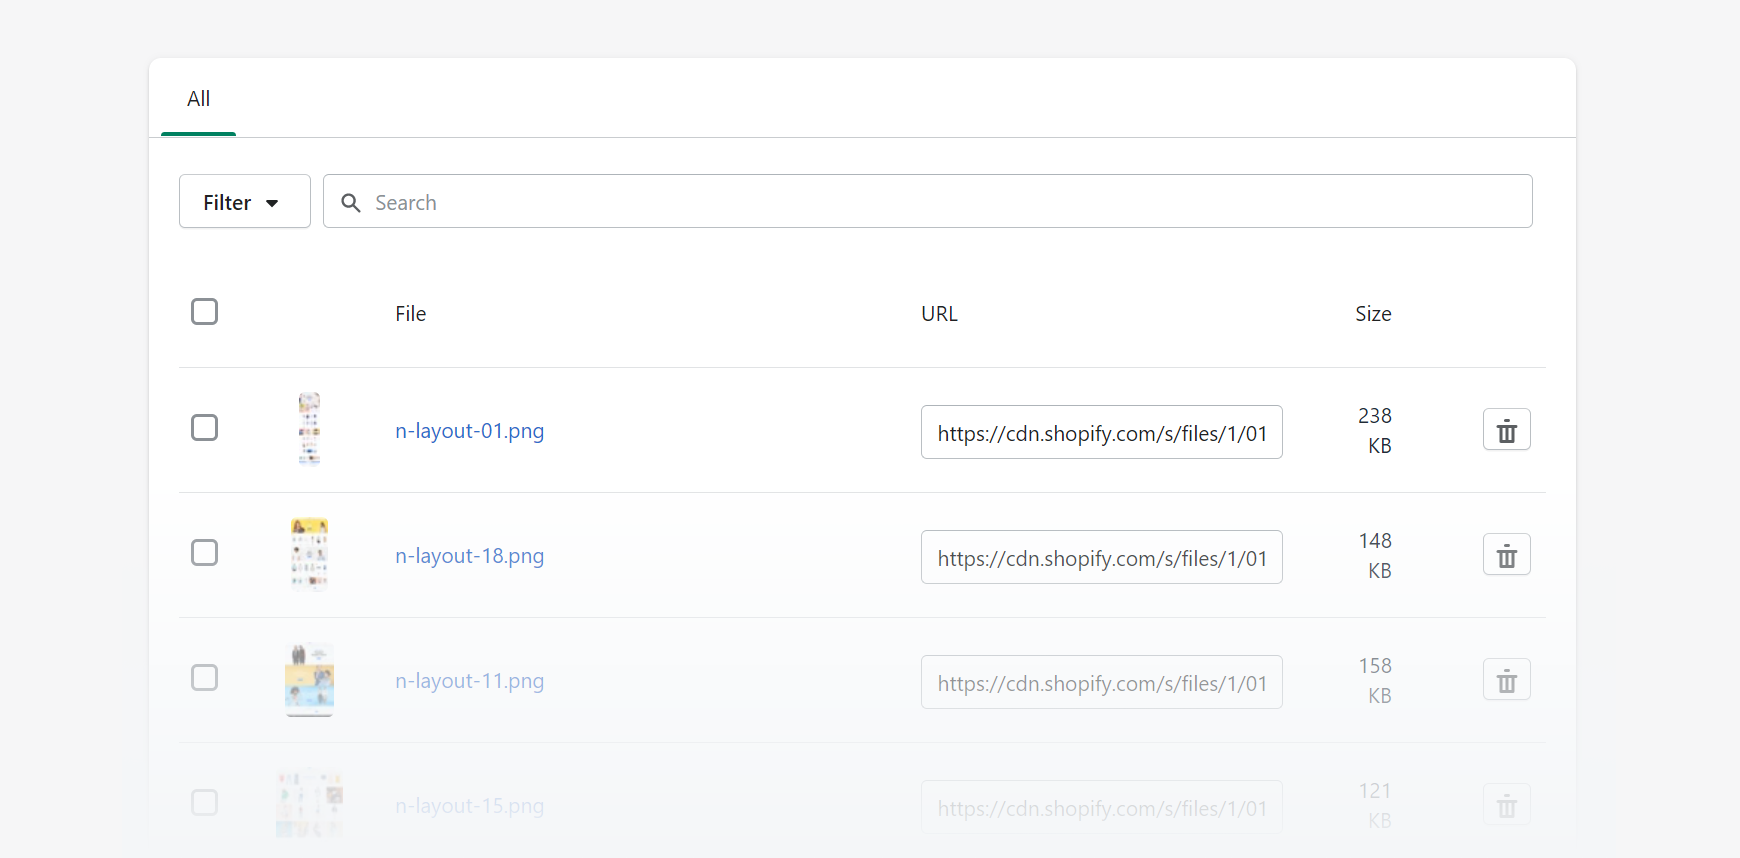Screen dimensions: 1740x858
Task: Click the URL box for n-layout-18.png
Action: click(1101, 558)
